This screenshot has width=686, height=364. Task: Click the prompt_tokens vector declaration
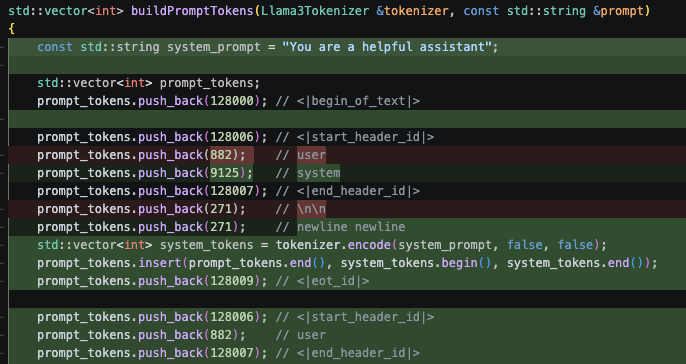[149, 83]
